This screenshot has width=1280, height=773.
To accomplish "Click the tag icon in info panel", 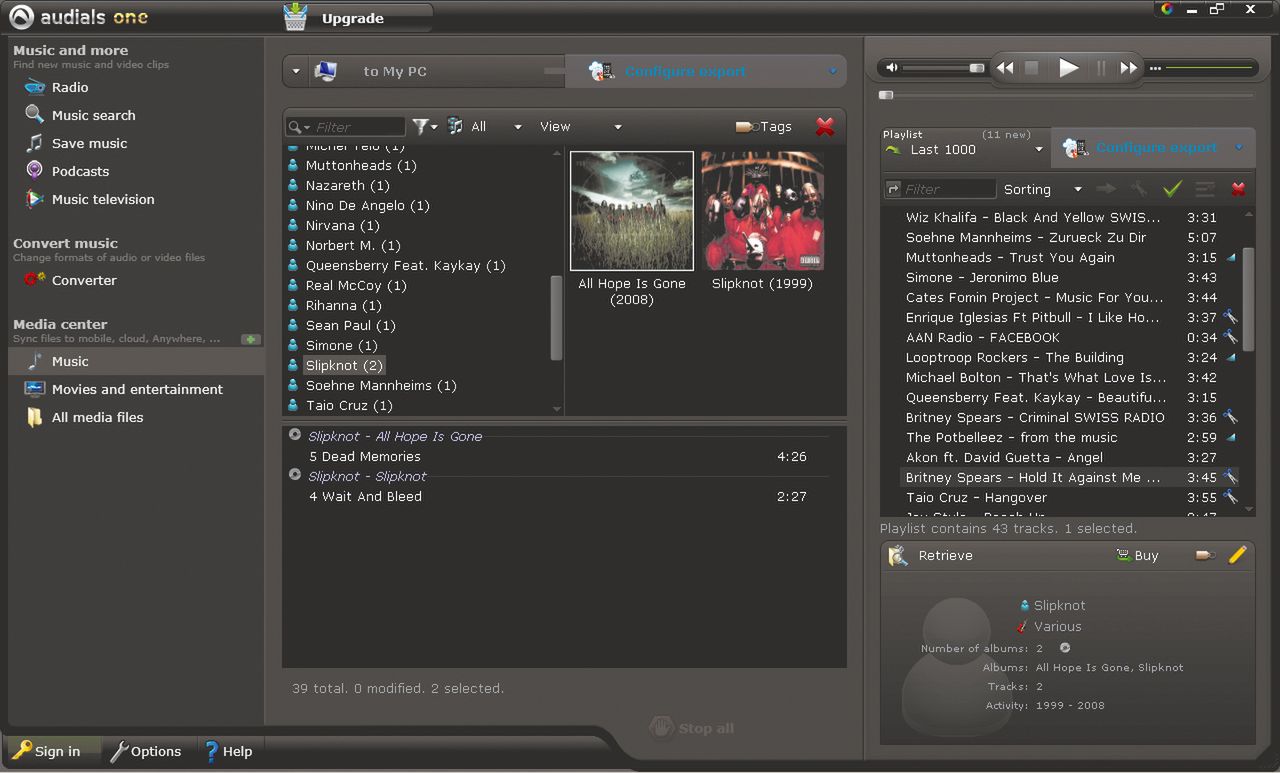I will point(1206,555).
